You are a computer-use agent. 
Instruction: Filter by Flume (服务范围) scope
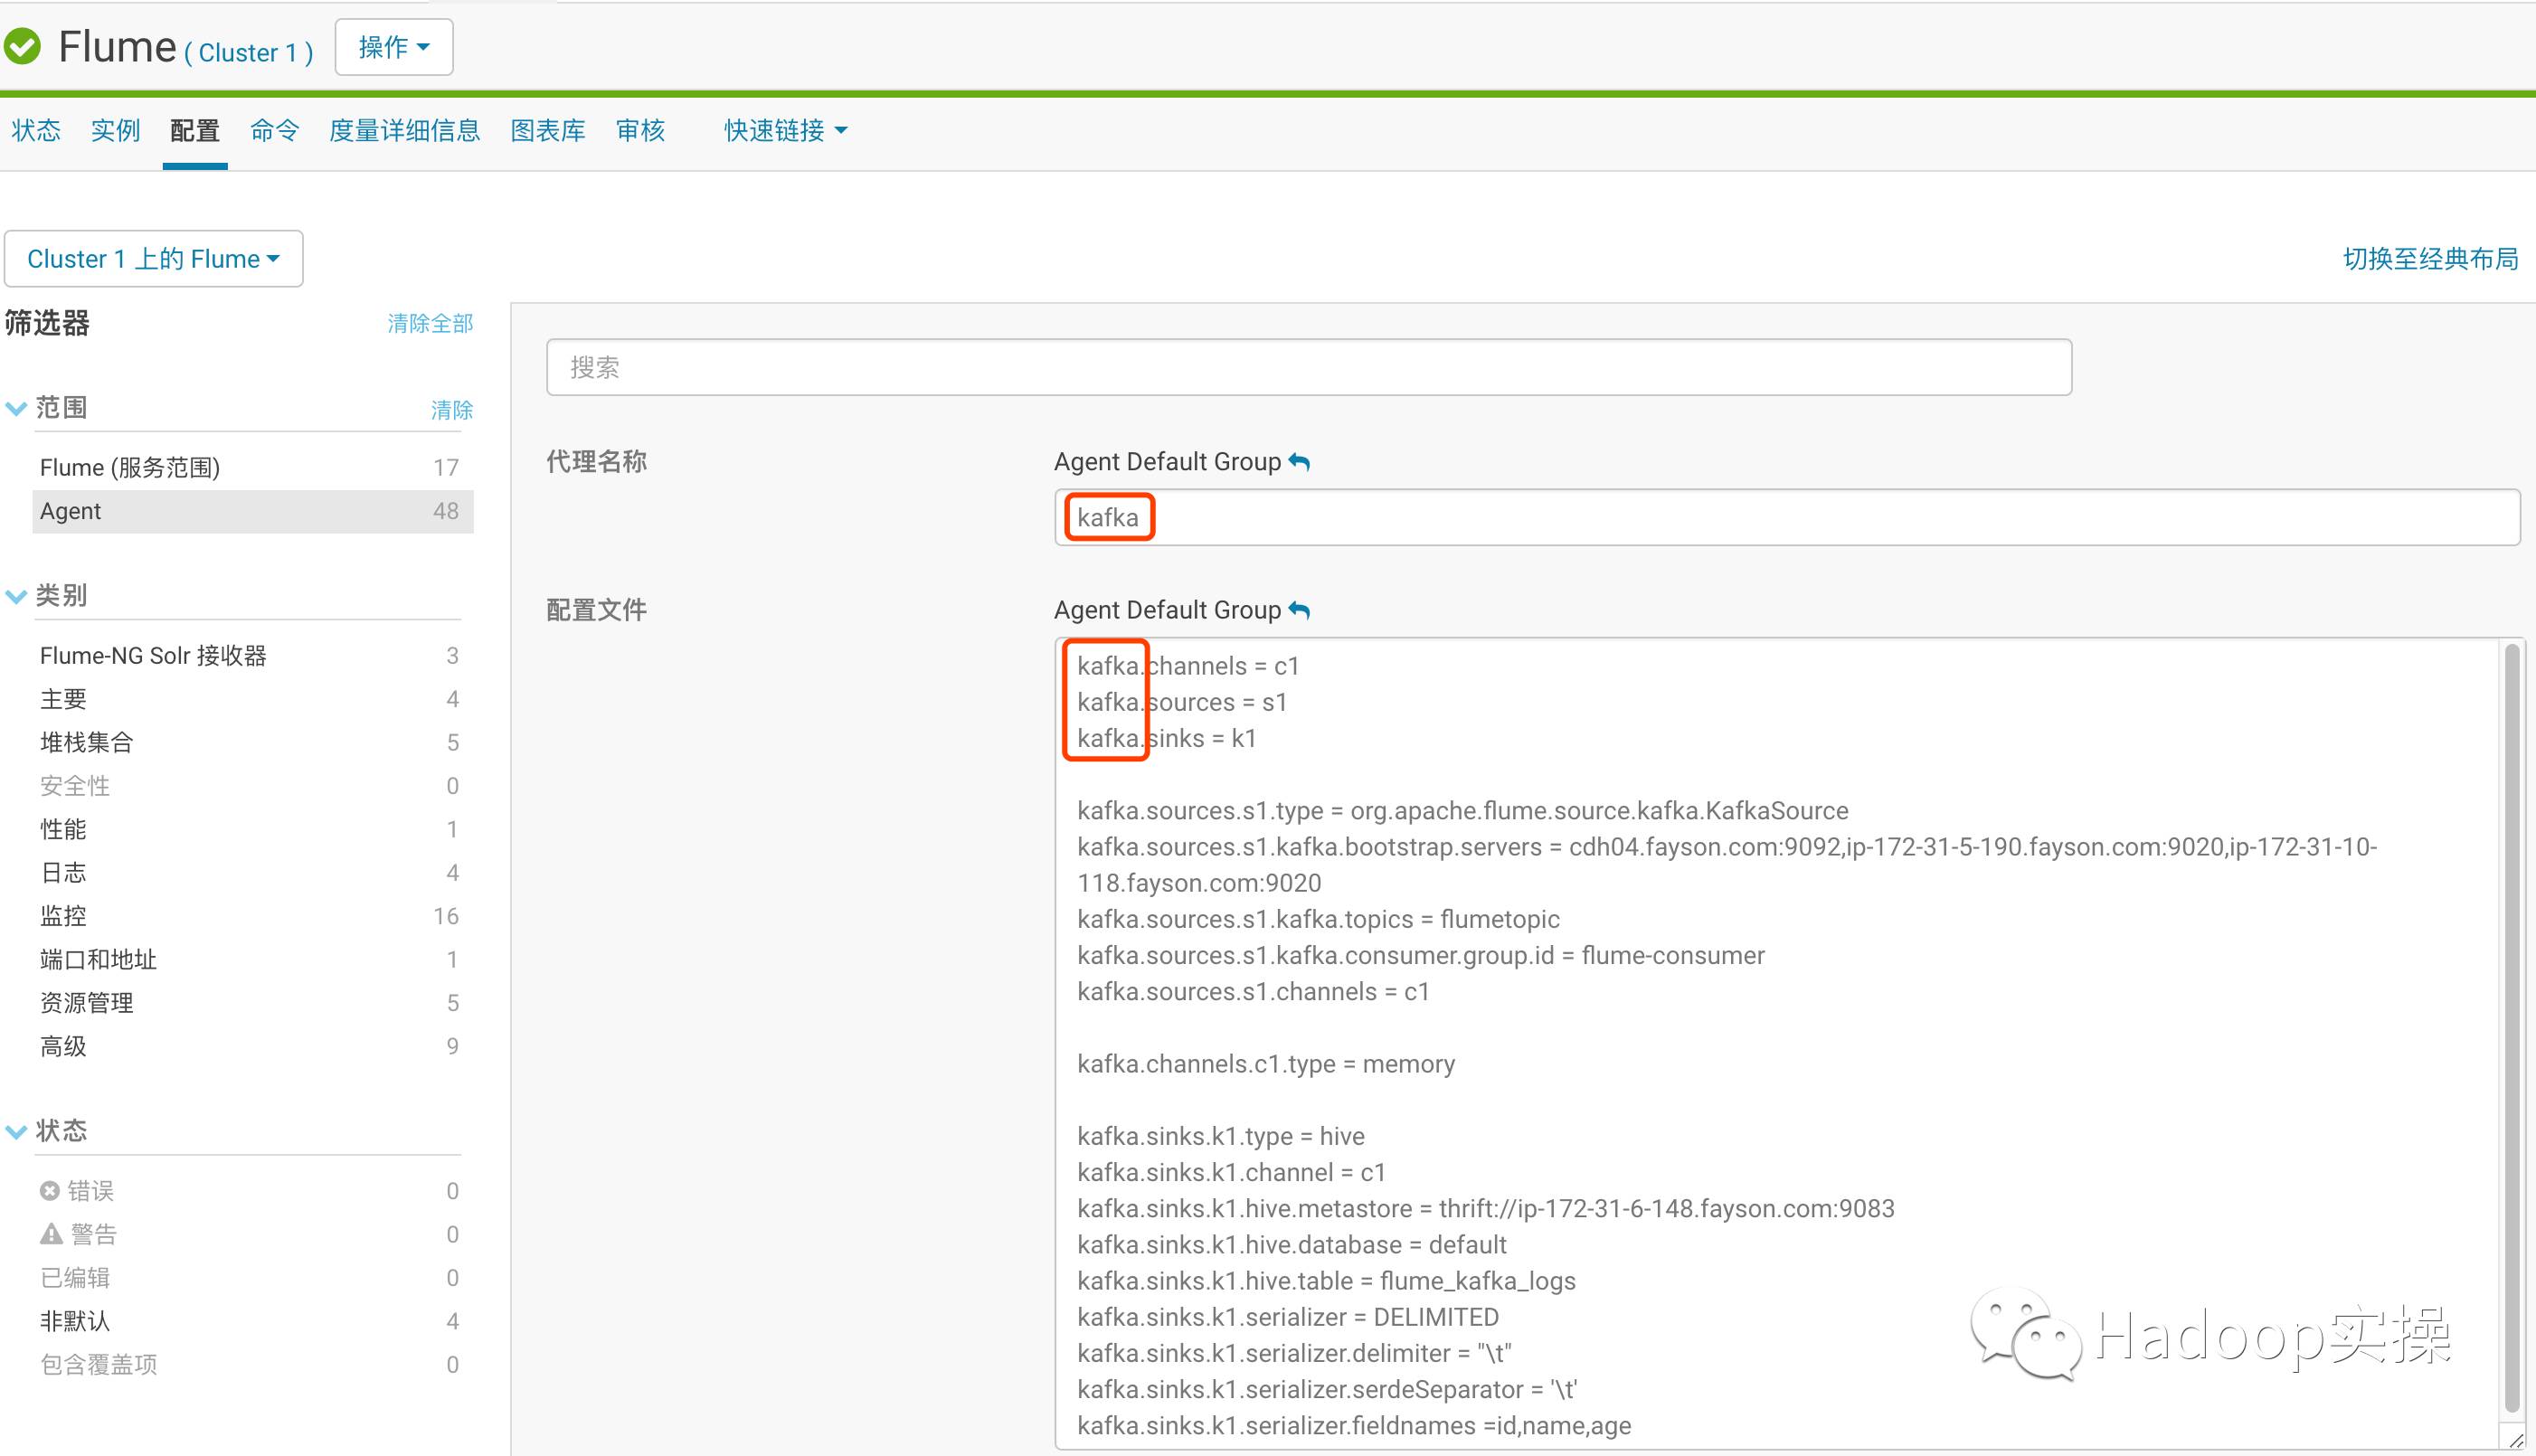coord(253,467)
